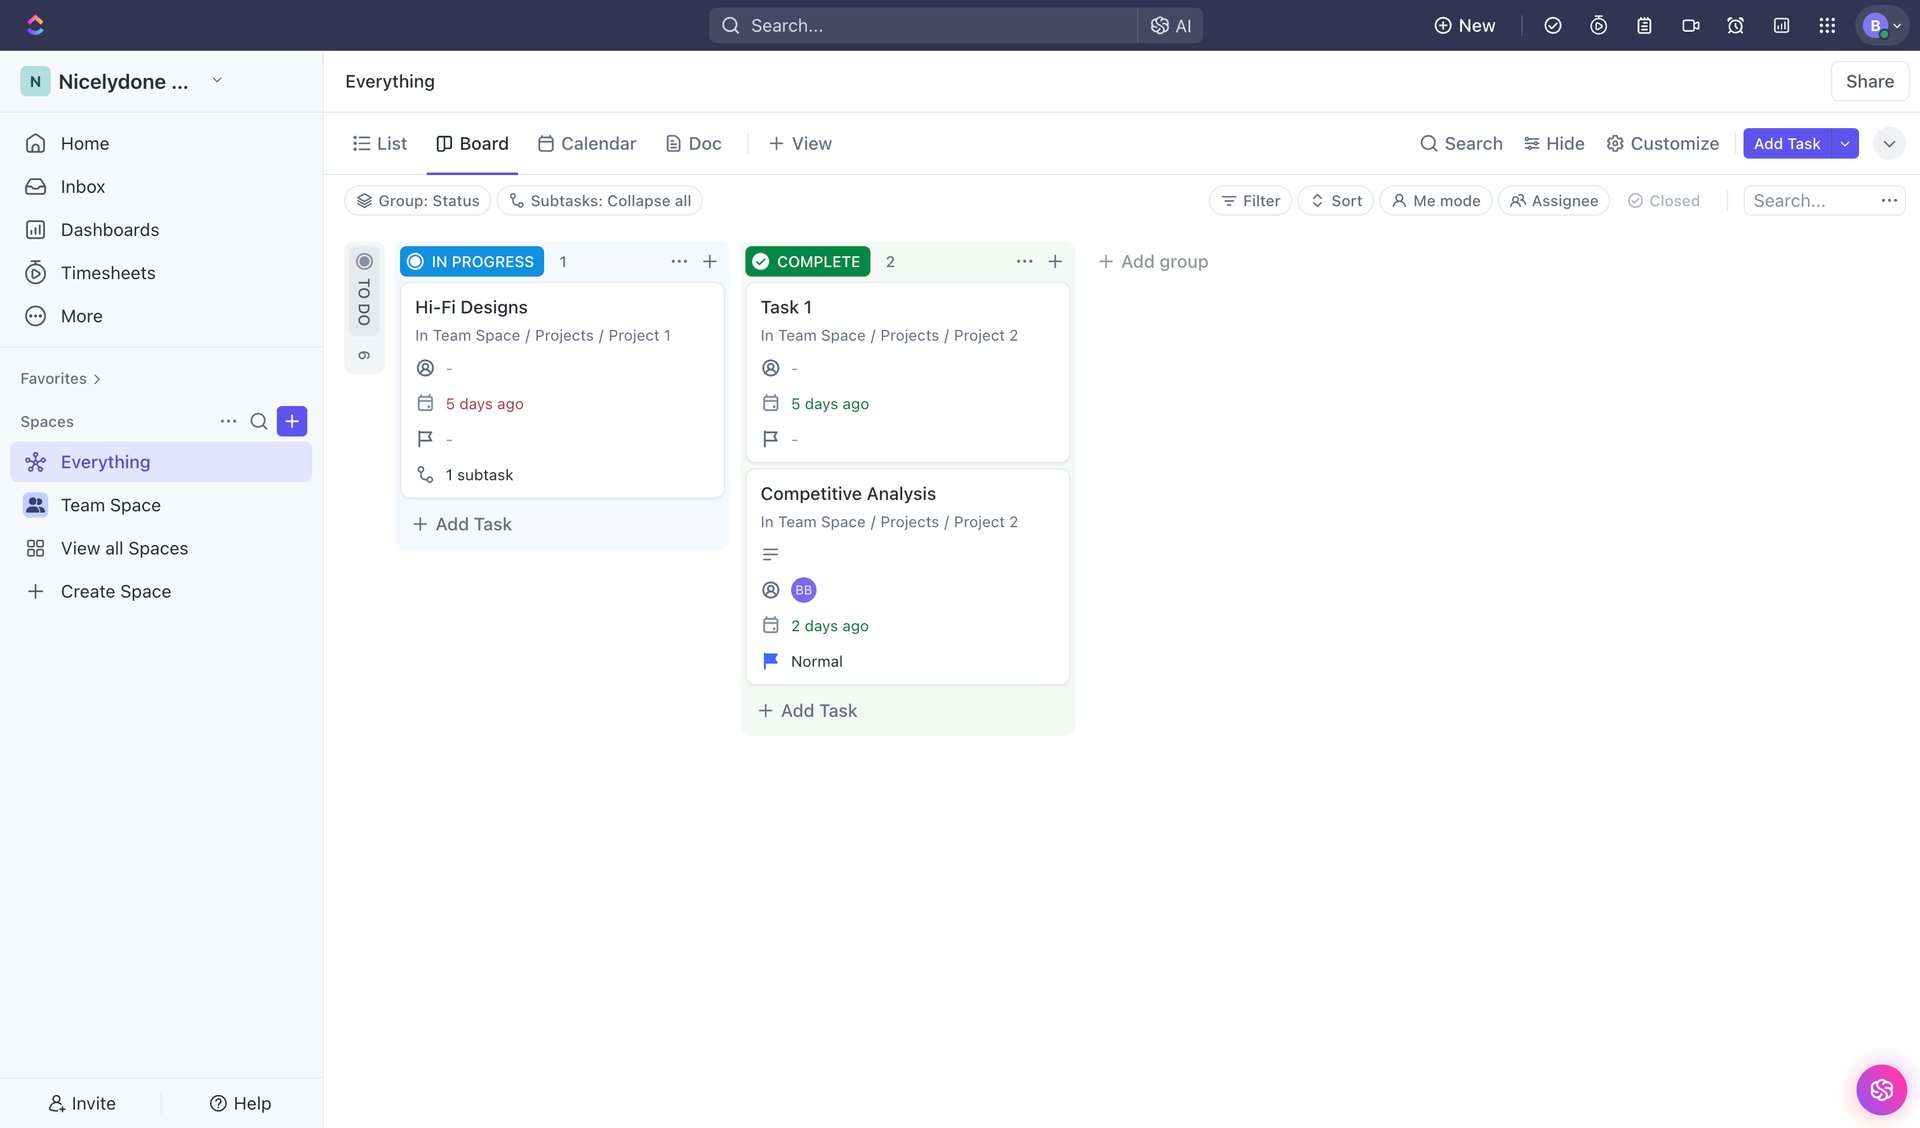Click Add group to create a new column
The height and width of the screenshot is (1128, 1920).
pyautogui.click(x=1152, y=261)
